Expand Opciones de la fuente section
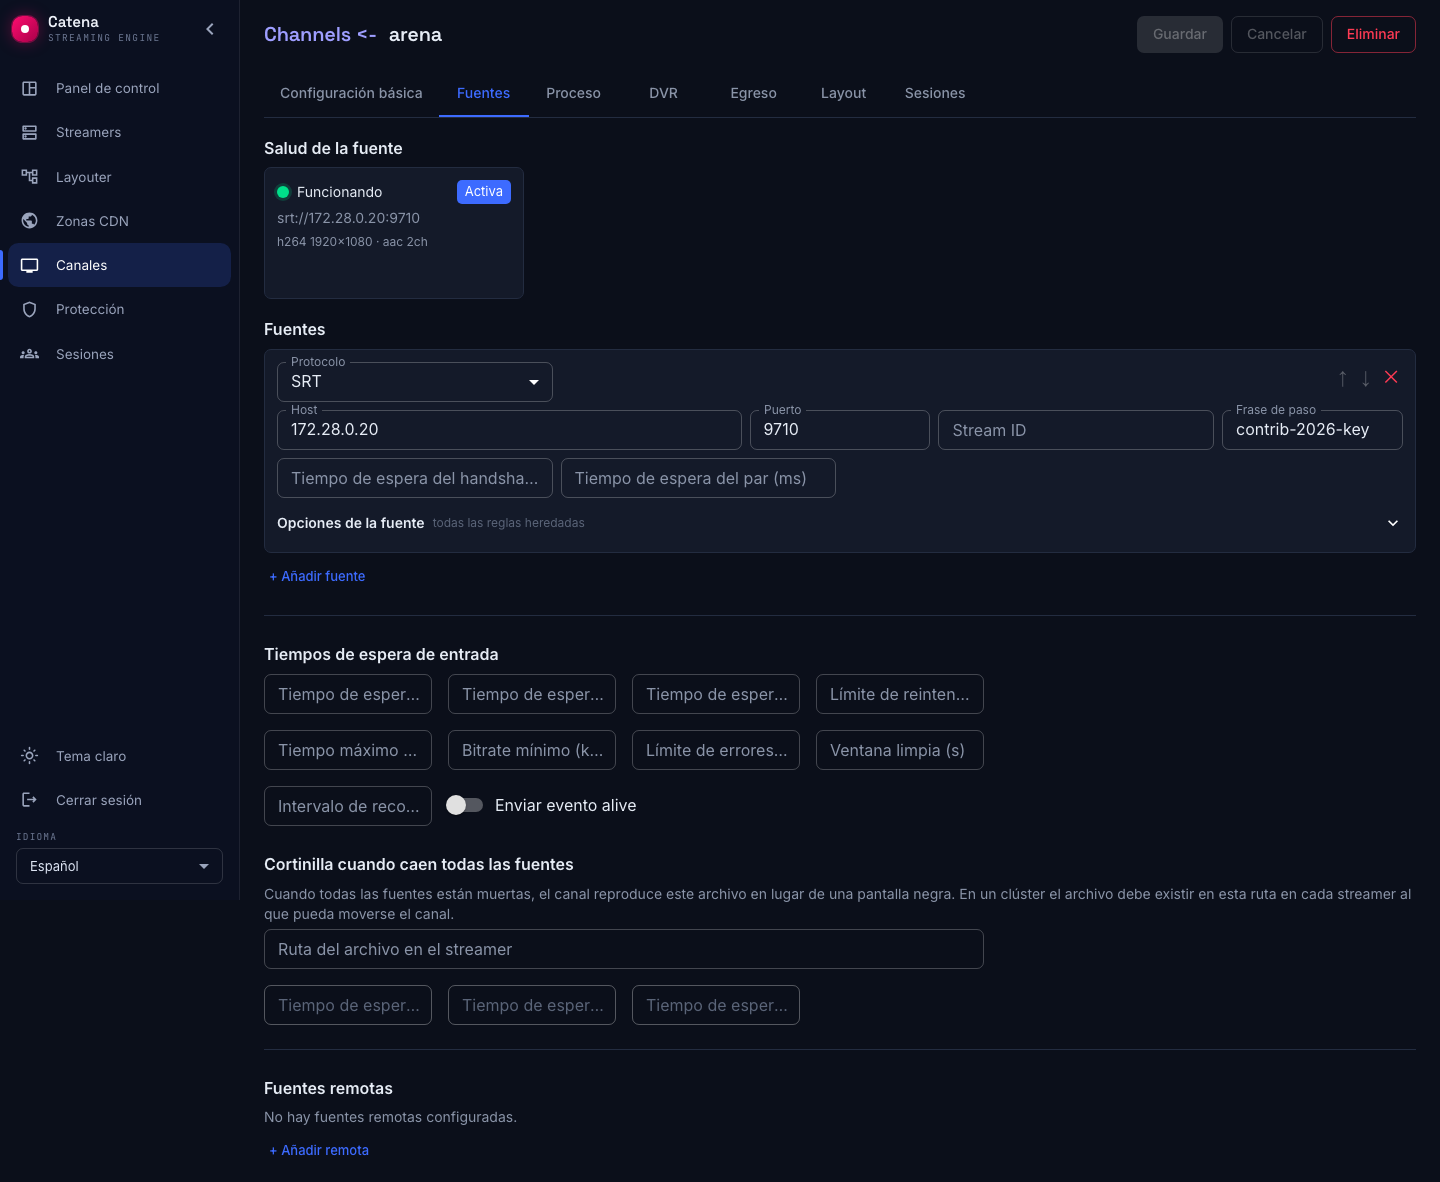 point(1393,523)
